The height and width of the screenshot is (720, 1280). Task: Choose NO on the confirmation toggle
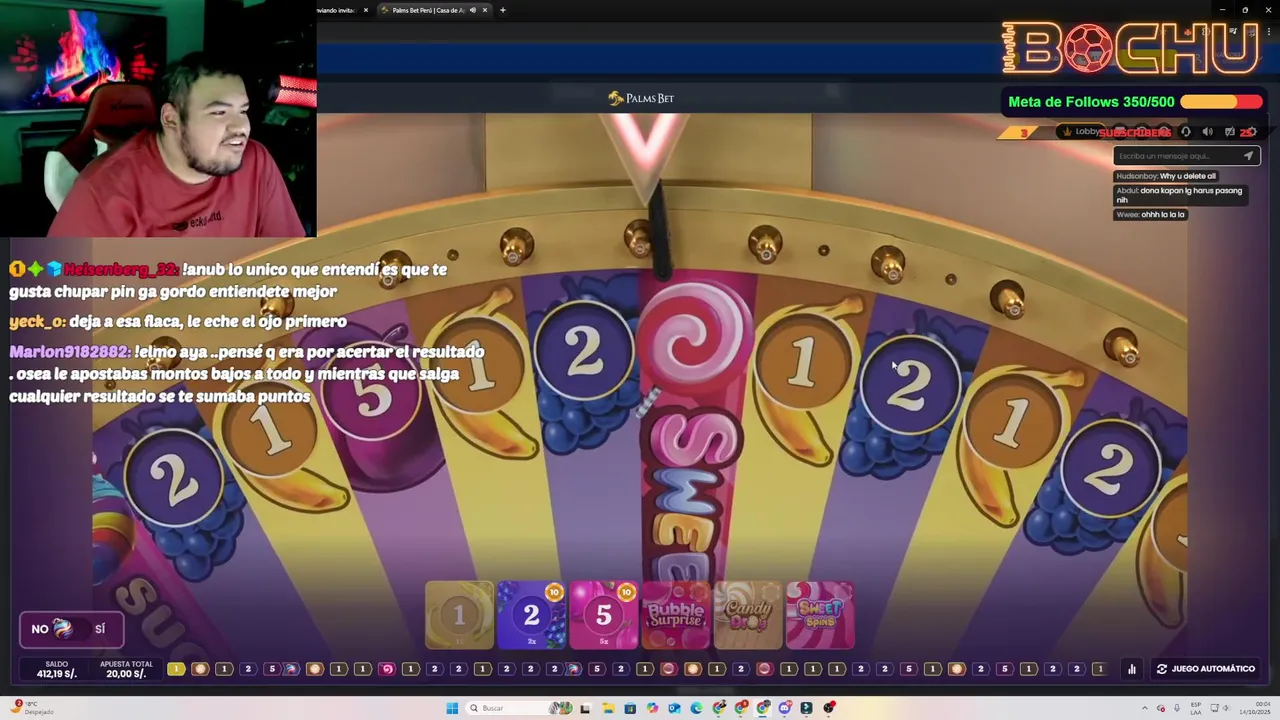point(40,629)
